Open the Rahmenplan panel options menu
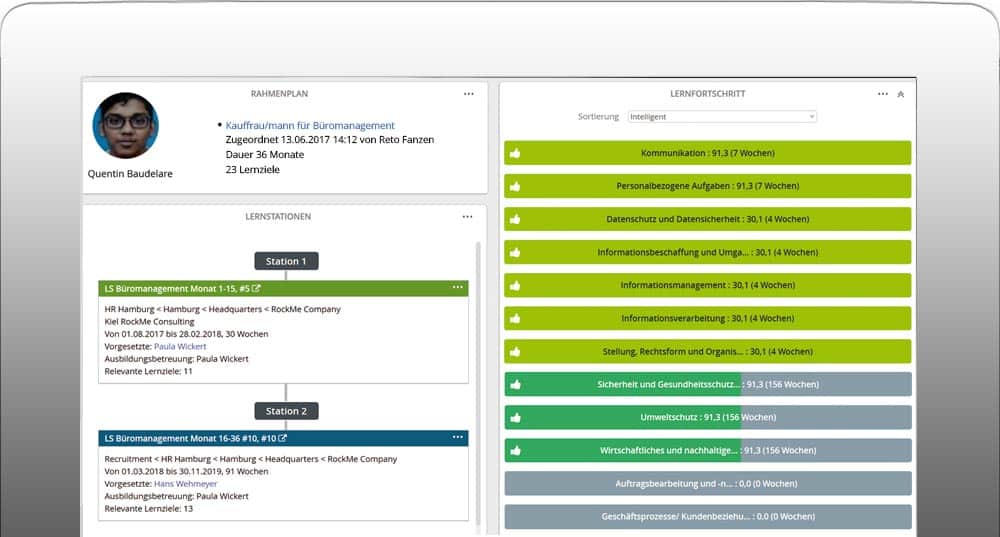The height and width of the screenshot is (537, 1000). 469,94
